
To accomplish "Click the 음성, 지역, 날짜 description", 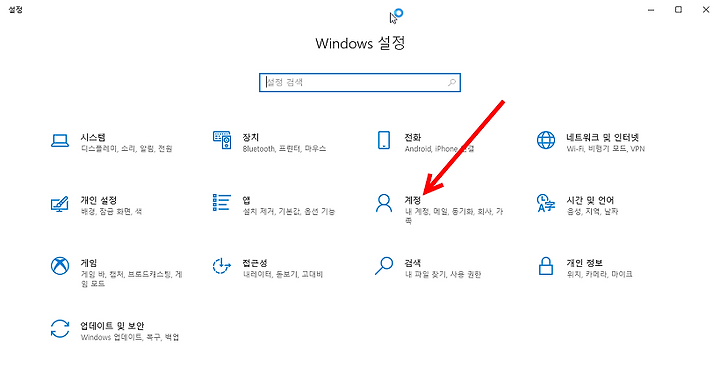I will point(592,212).
